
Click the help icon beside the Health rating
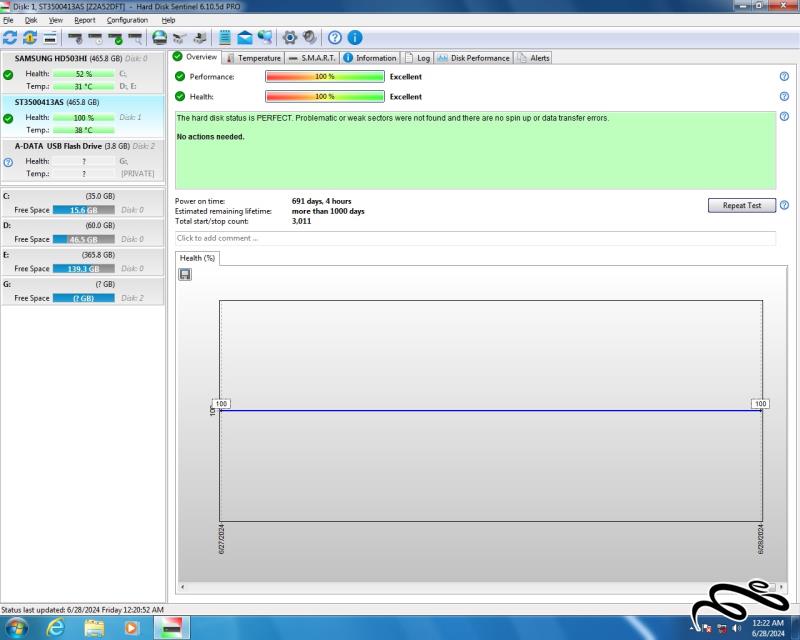click(x=784, y=96)
